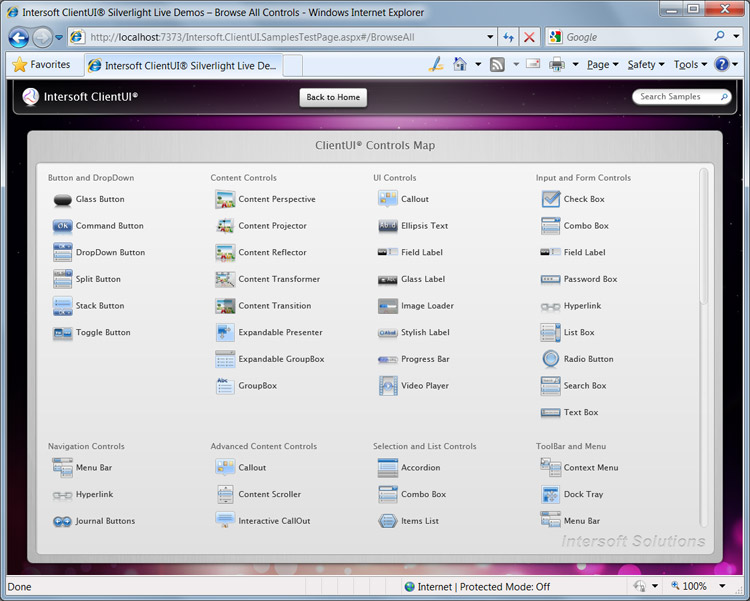This screenshot has height=601, width=750.
Task: Expand the Home button dropdown arrow
Action: click(478, 64)
